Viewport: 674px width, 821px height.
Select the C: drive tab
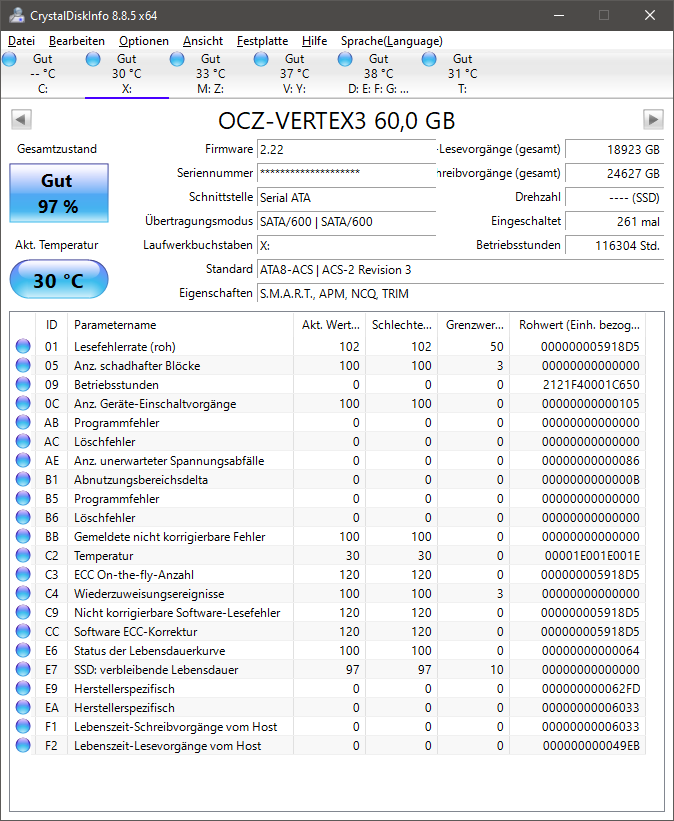coord(42,74)
